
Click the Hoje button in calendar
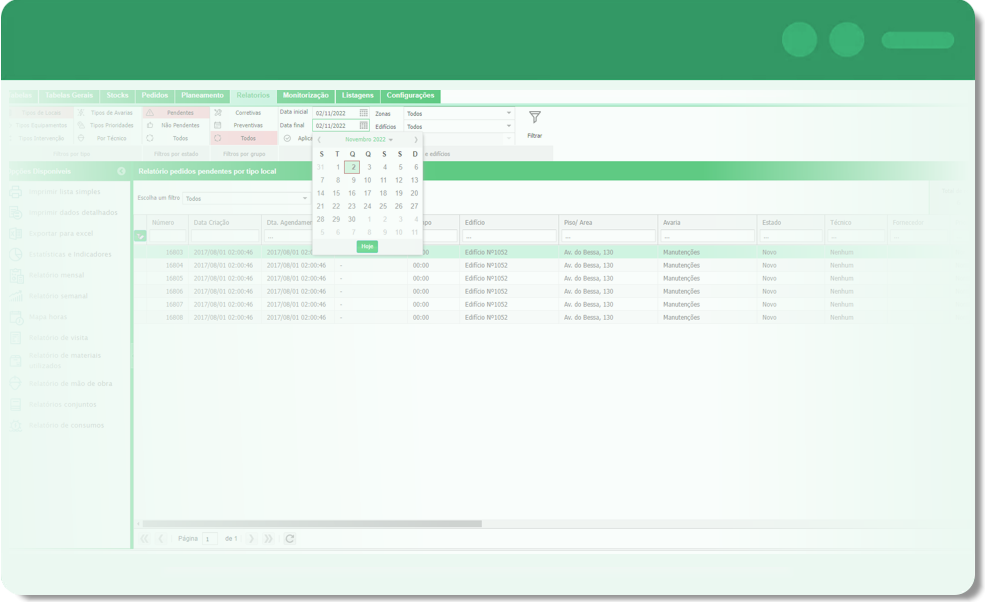367,246
